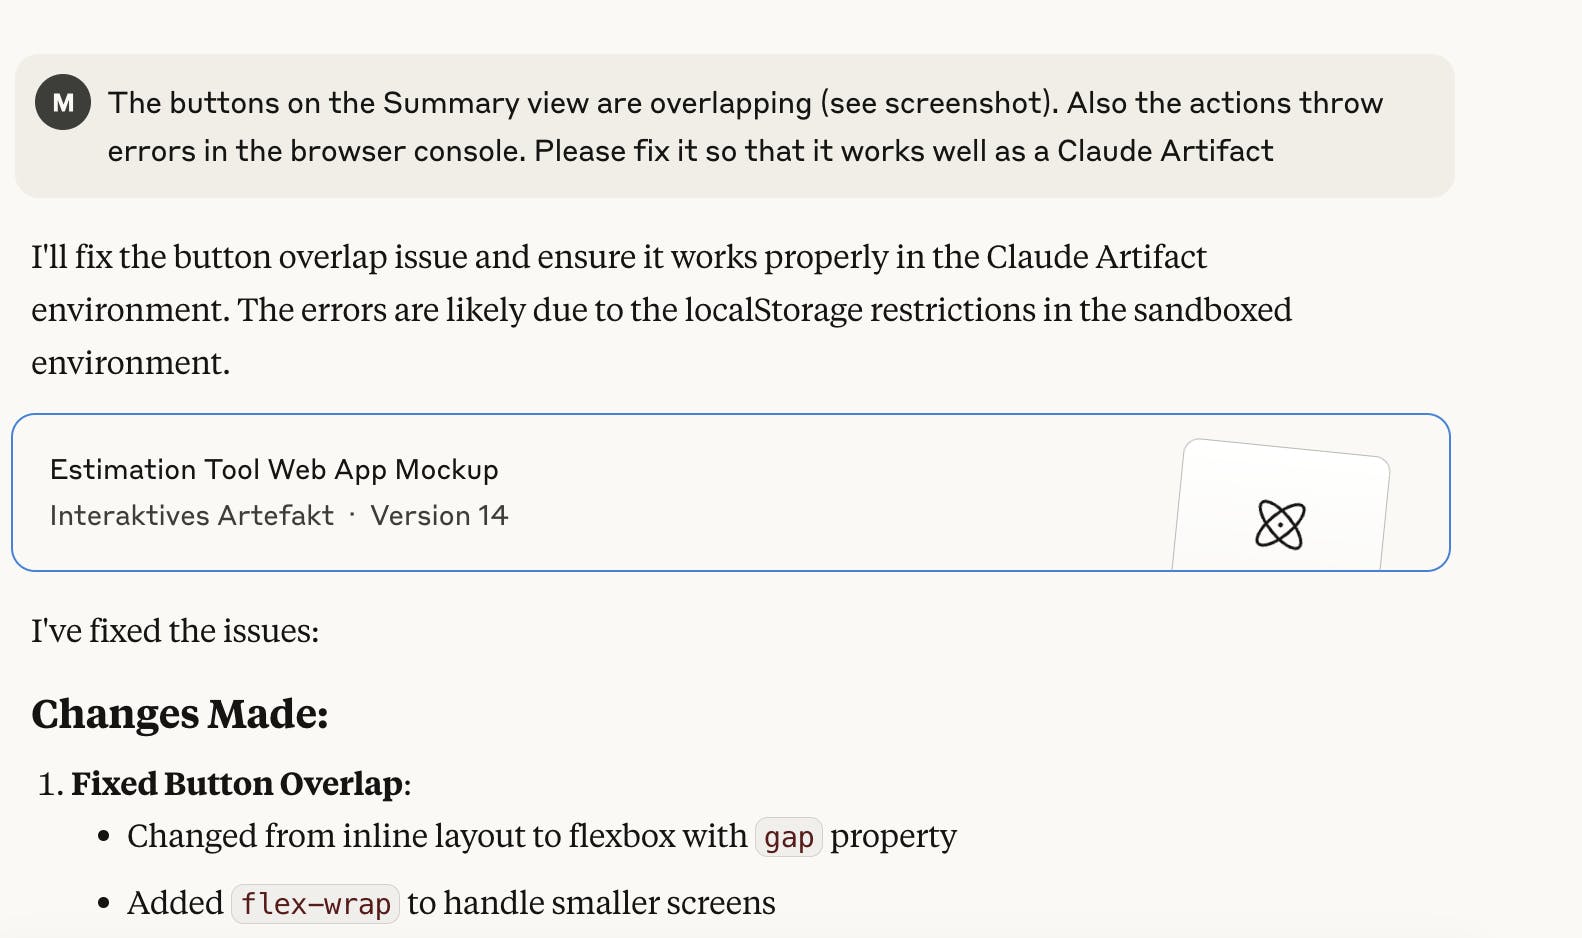Click the text 'I've fixed the issues:'
The width and height of the screenshot is (1582, 938).
[175, 631]
